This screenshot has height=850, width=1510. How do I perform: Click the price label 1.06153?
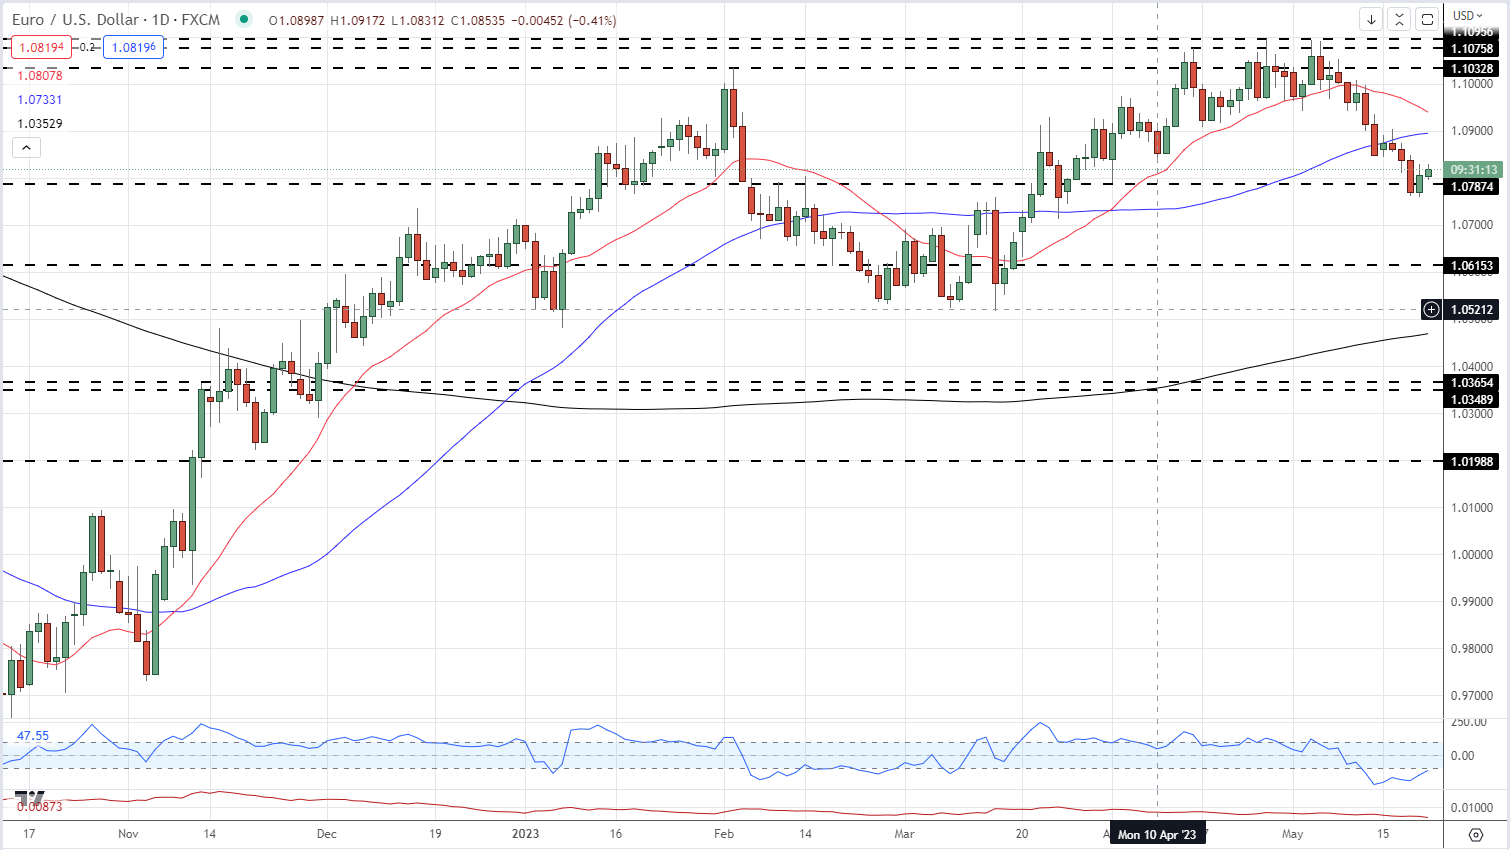[x=1472, y=266]
